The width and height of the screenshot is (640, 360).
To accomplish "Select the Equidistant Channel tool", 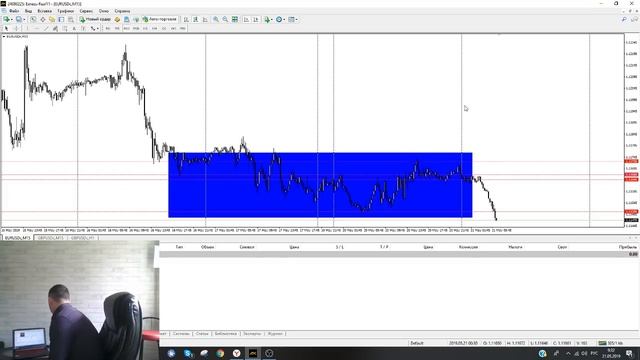I will [56, 29].
